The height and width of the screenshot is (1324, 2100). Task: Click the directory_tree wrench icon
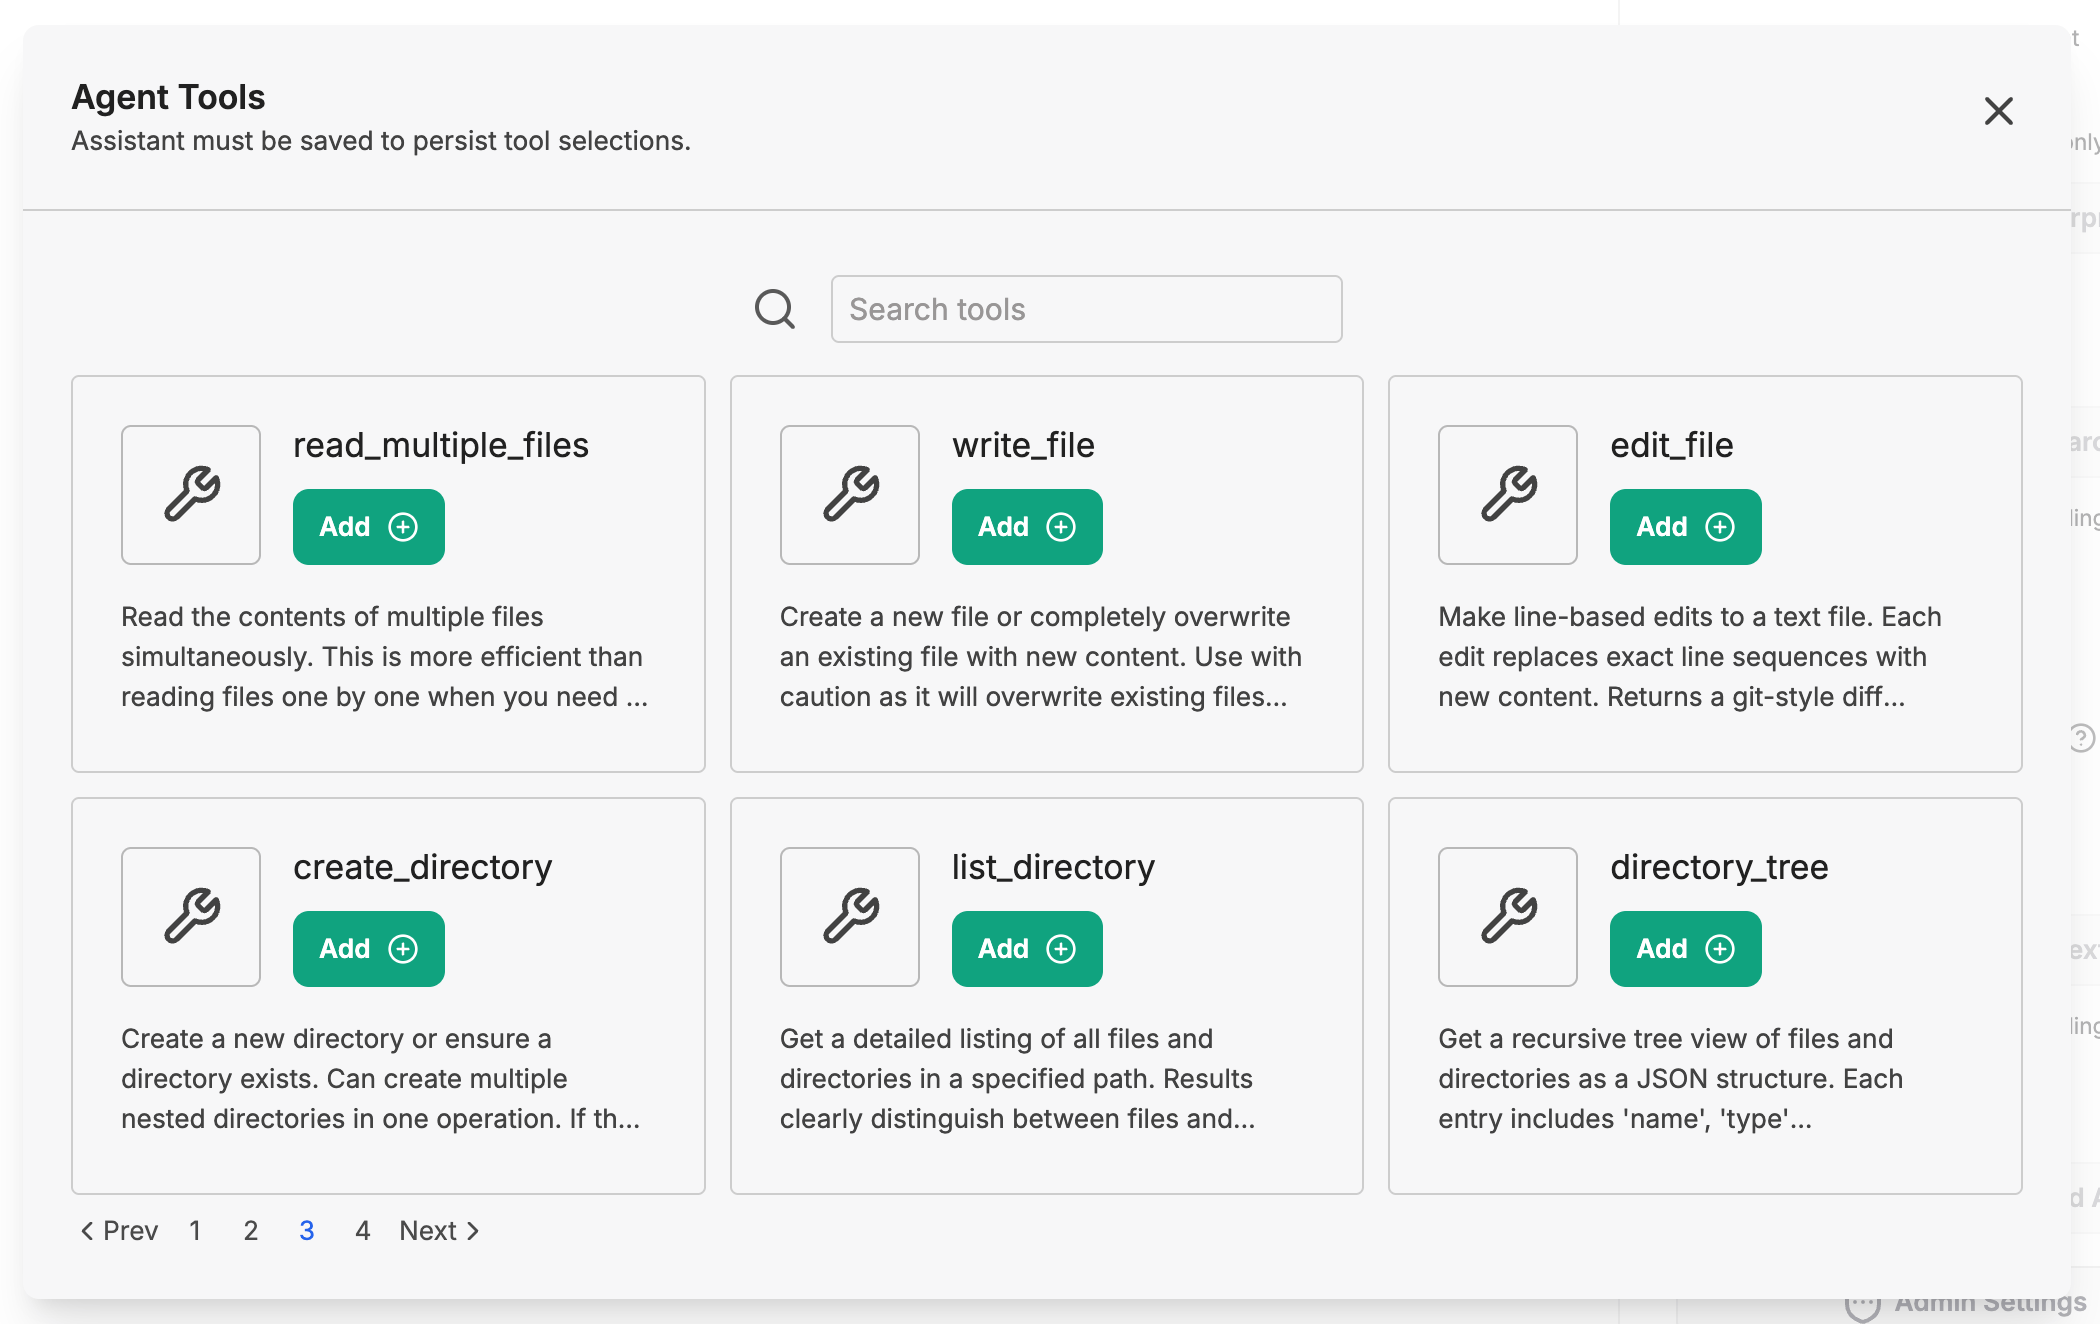1508,917
